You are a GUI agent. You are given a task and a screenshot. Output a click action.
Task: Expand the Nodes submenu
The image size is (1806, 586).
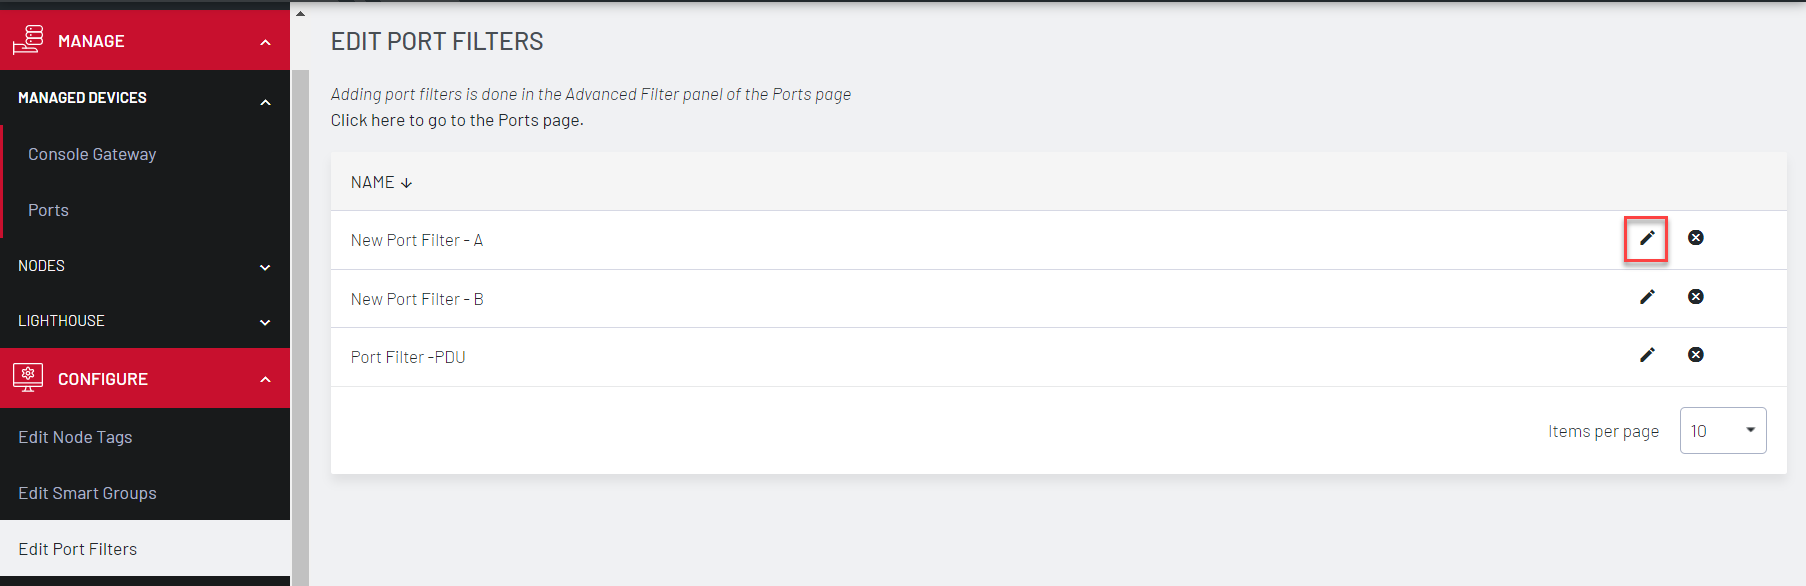coord(265,267)
